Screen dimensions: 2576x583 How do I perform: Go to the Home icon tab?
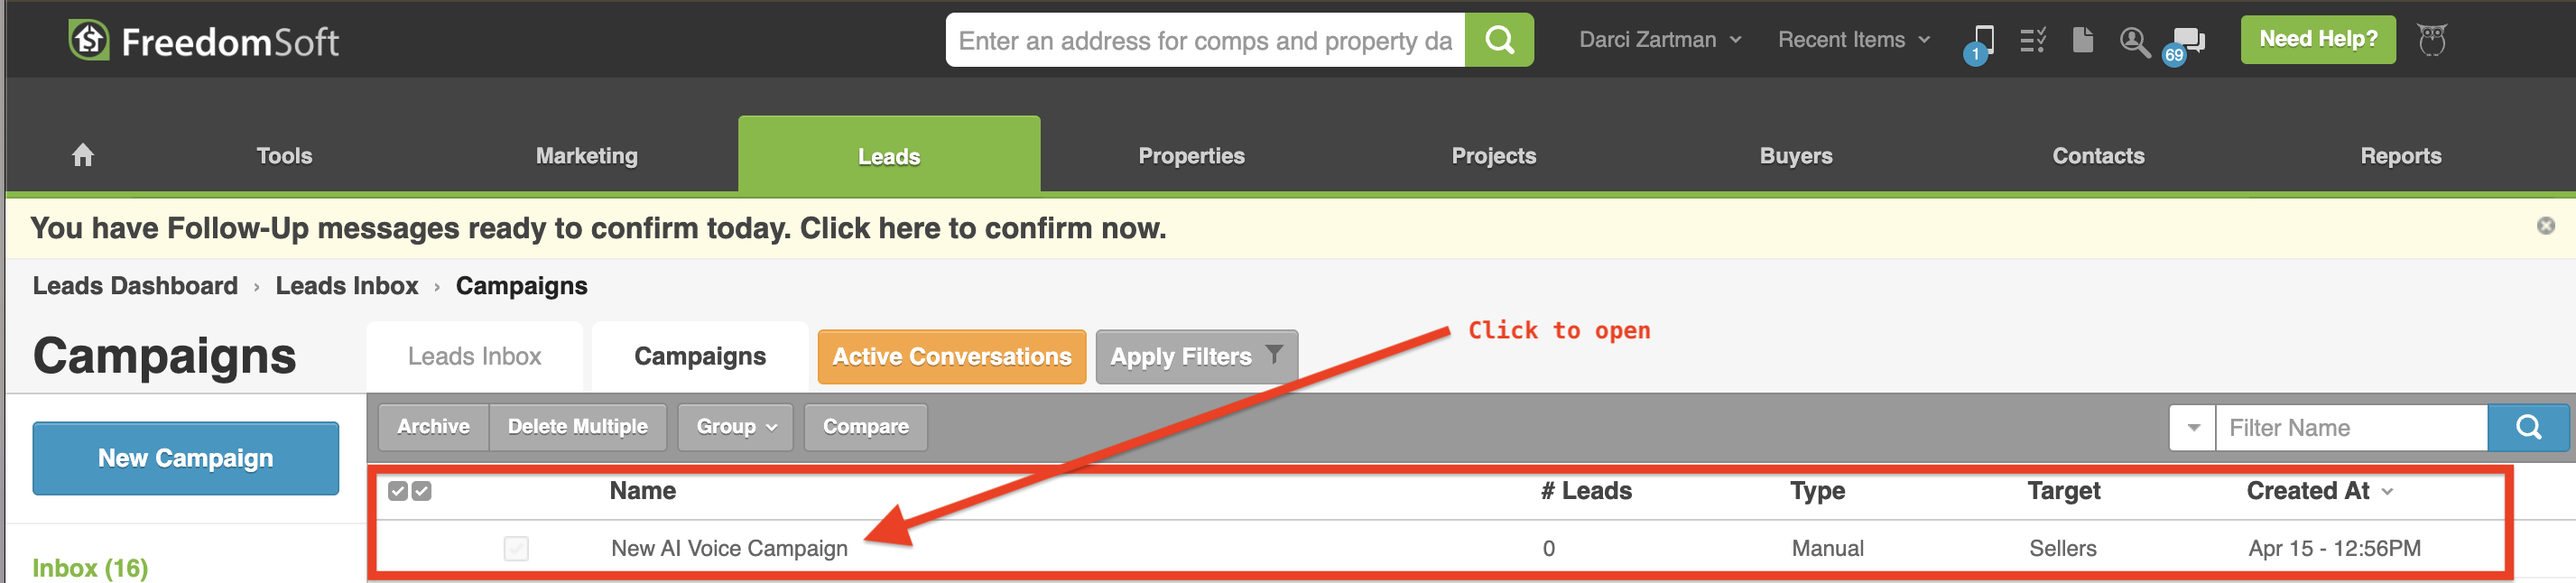pyautogui.click(x=83, y=155)
